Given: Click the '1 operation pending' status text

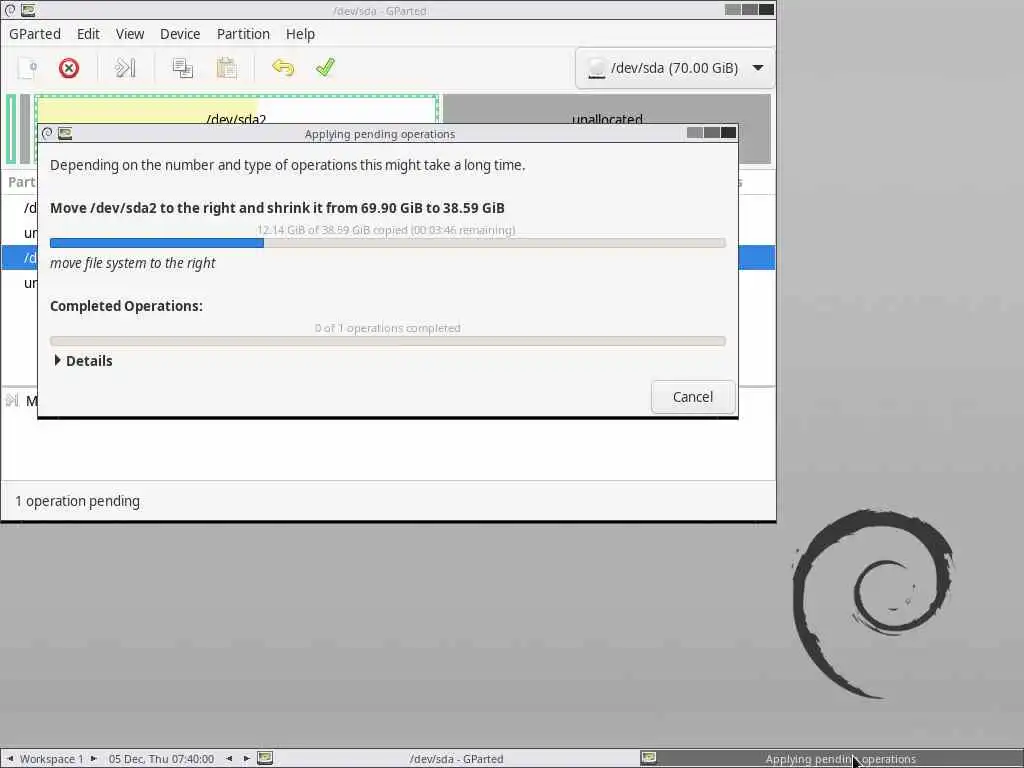Looking at the screenshot, I should click(77, 501).
